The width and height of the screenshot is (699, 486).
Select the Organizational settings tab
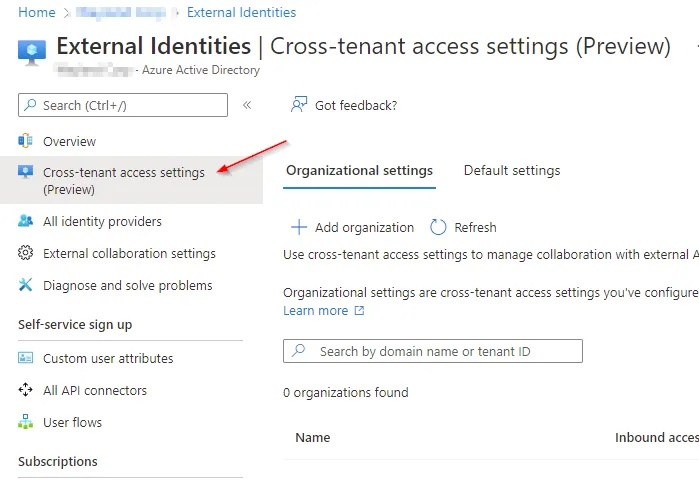[359, 170]
